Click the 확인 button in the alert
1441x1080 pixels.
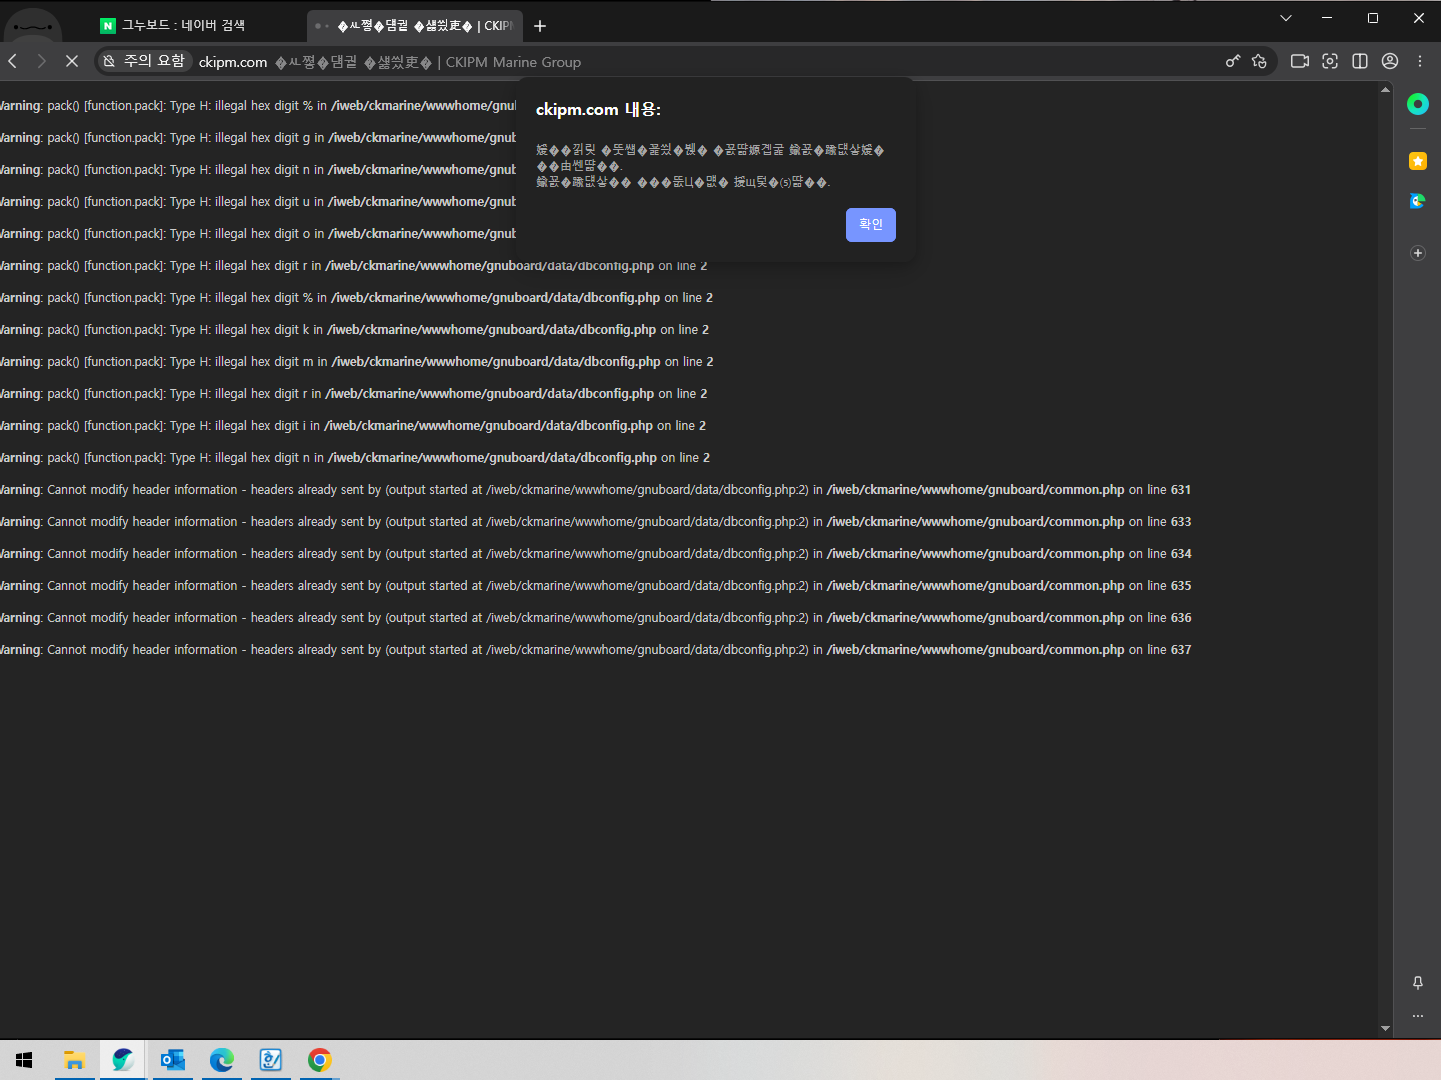870,225
